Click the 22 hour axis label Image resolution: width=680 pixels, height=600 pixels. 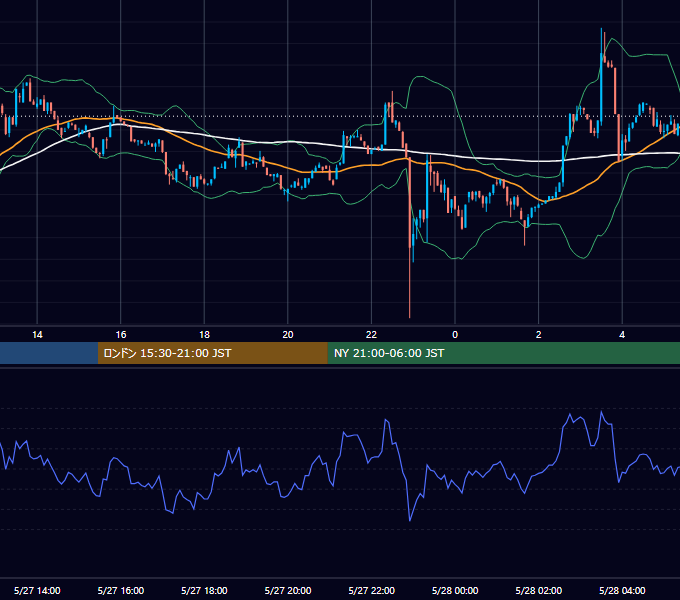[371, 335]
